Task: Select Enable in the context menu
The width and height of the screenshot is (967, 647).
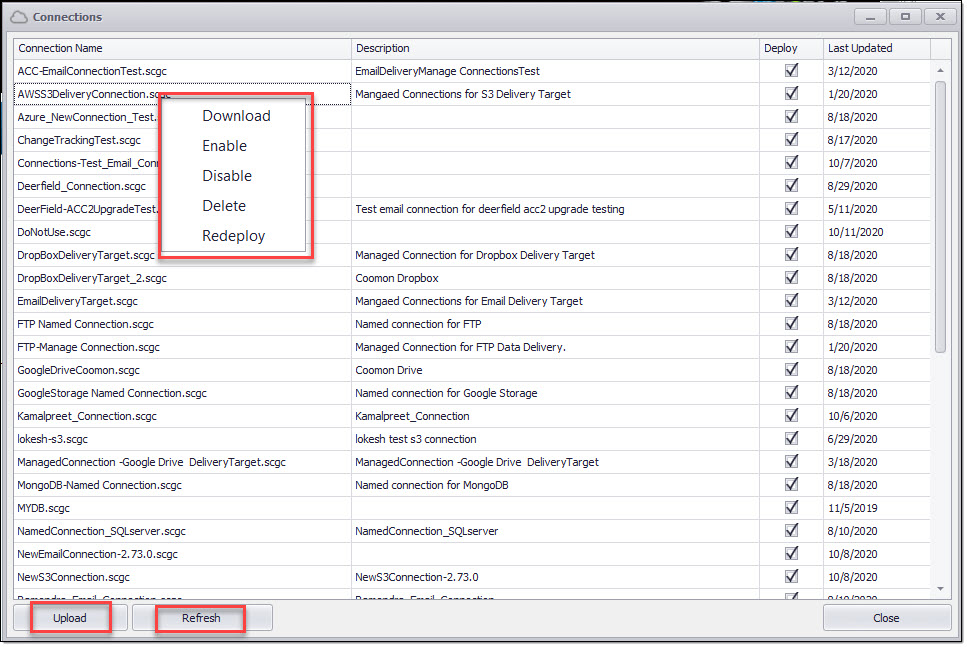Action: [224, 146]
